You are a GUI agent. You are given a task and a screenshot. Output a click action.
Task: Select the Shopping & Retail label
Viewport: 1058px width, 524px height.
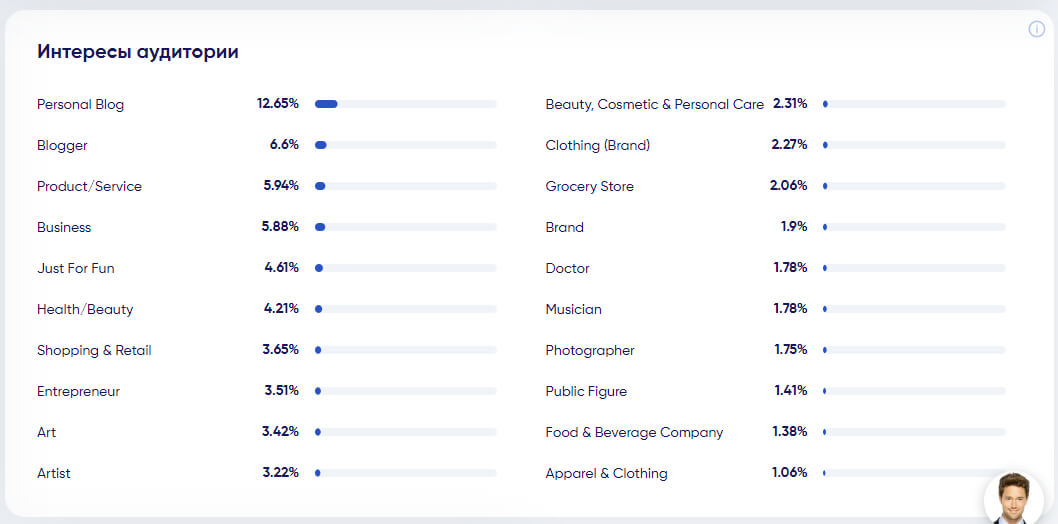click(x=94, y=350)
